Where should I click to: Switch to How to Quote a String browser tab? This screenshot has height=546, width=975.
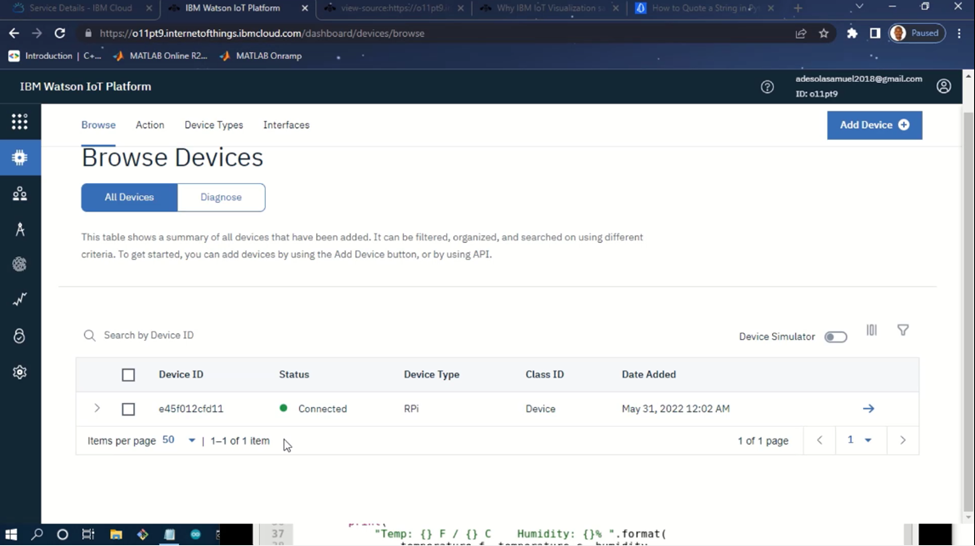[705, 8]
